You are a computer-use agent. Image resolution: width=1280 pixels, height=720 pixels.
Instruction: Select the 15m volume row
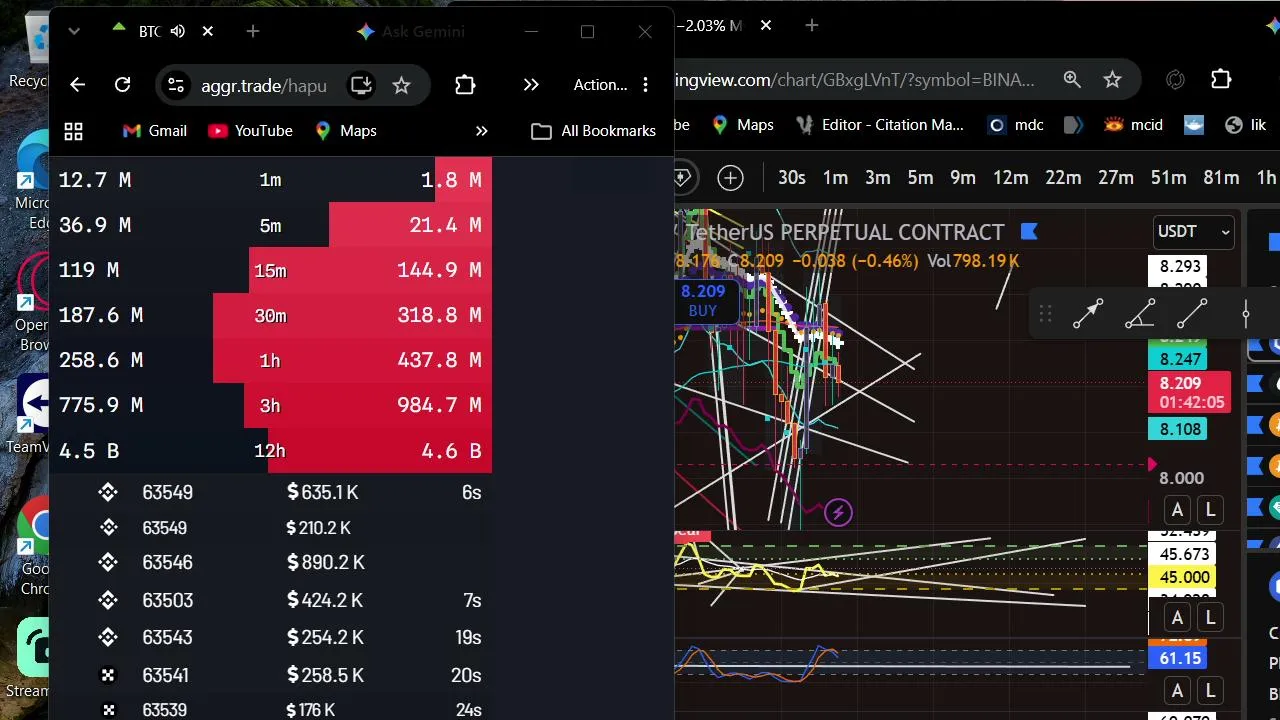(270, 270)
